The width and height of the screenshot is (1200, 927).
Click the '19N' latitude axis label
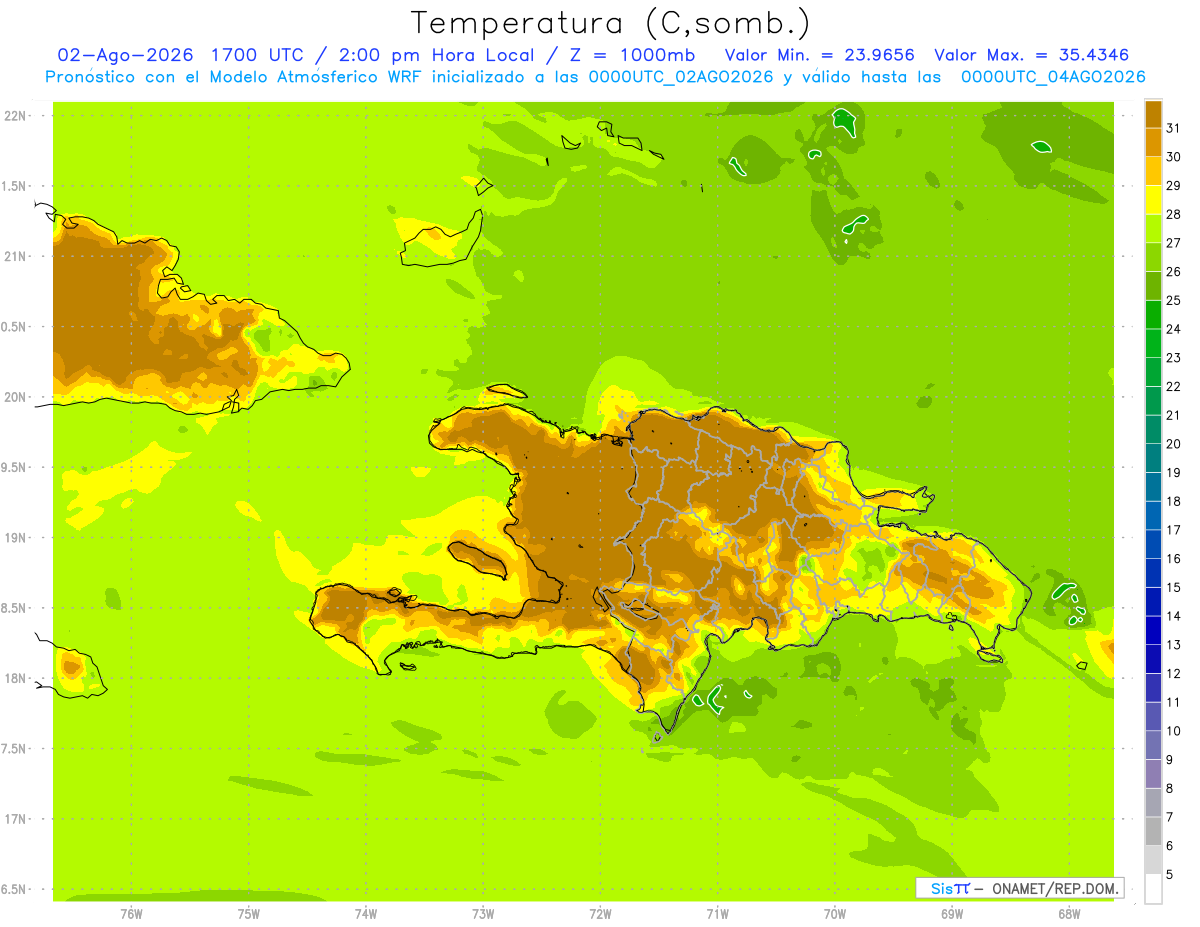pos(15,538)
